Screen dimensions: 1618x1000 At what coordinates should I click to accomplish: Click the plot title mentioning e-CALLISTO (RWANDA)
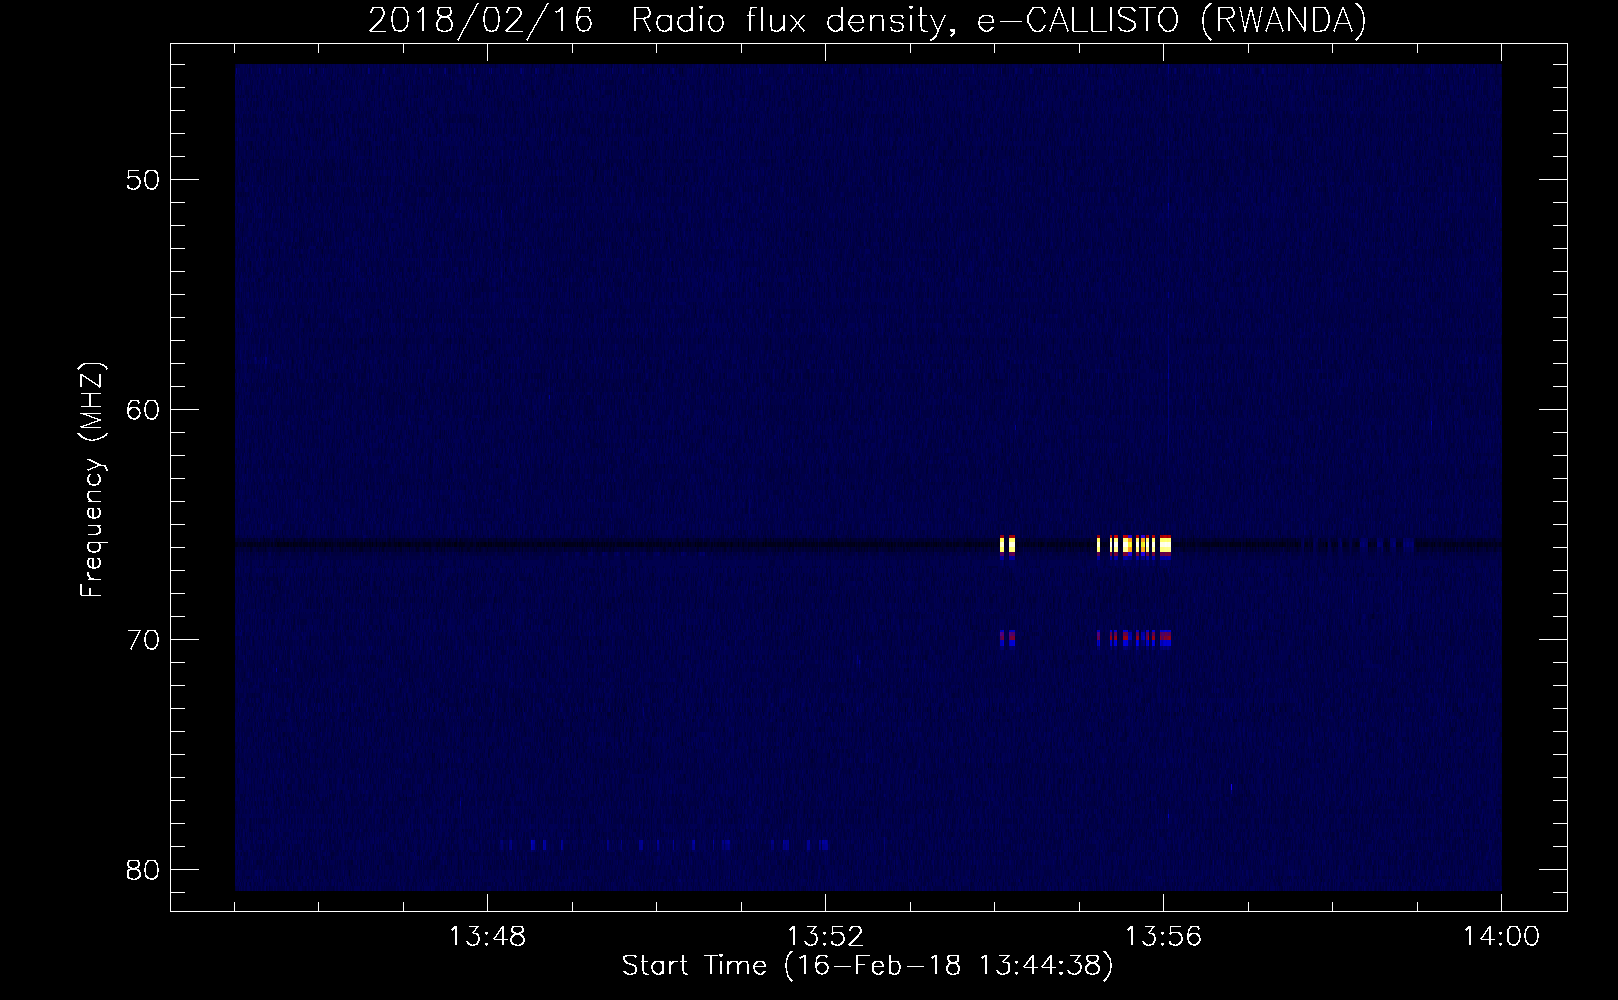(x=867, y=20)
